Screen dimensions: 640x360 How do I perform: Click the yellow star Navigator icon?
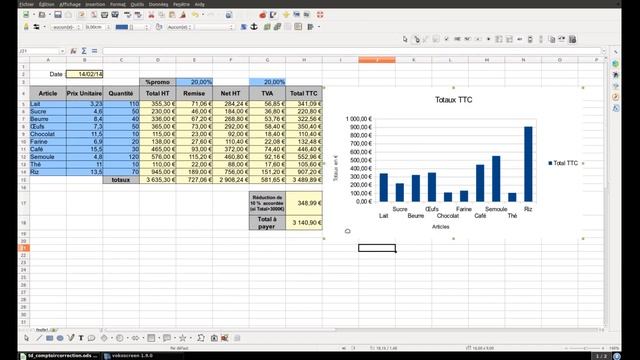click(x=286, y=15)
